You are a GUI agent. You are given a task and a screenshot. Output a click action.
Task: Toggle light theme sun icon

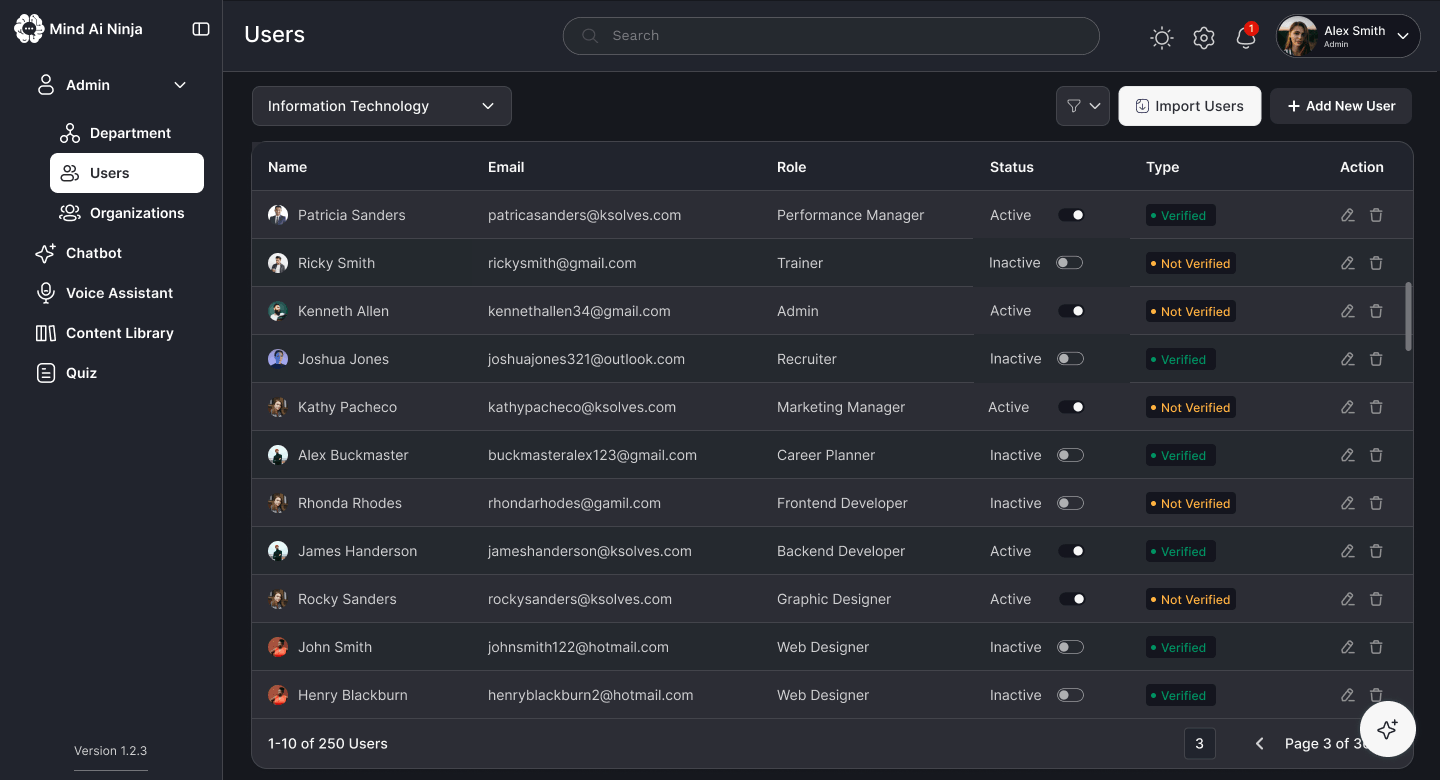[1161, 38]
